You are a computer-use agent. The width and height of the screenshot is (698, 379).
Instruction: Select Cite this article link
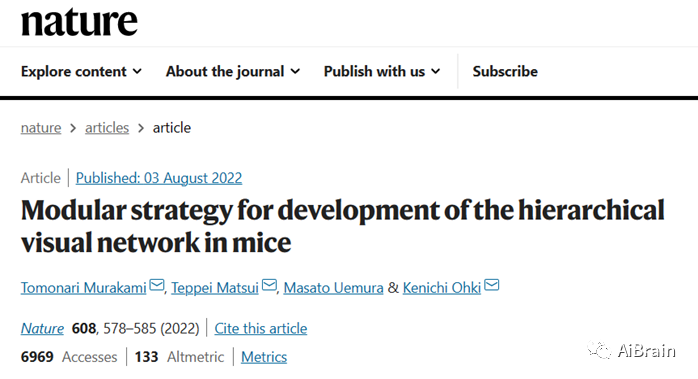[x=261, y=329]
